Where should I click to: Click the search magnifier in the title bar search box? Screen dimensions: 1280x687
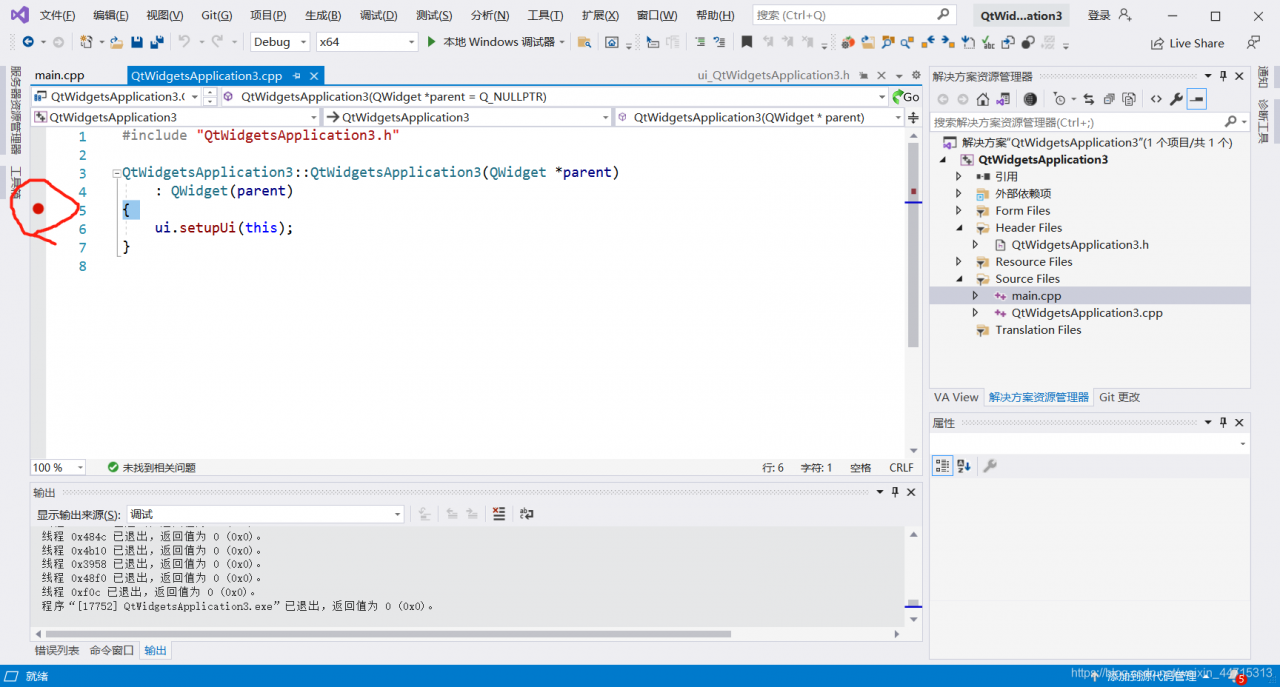tap(944, 15)
